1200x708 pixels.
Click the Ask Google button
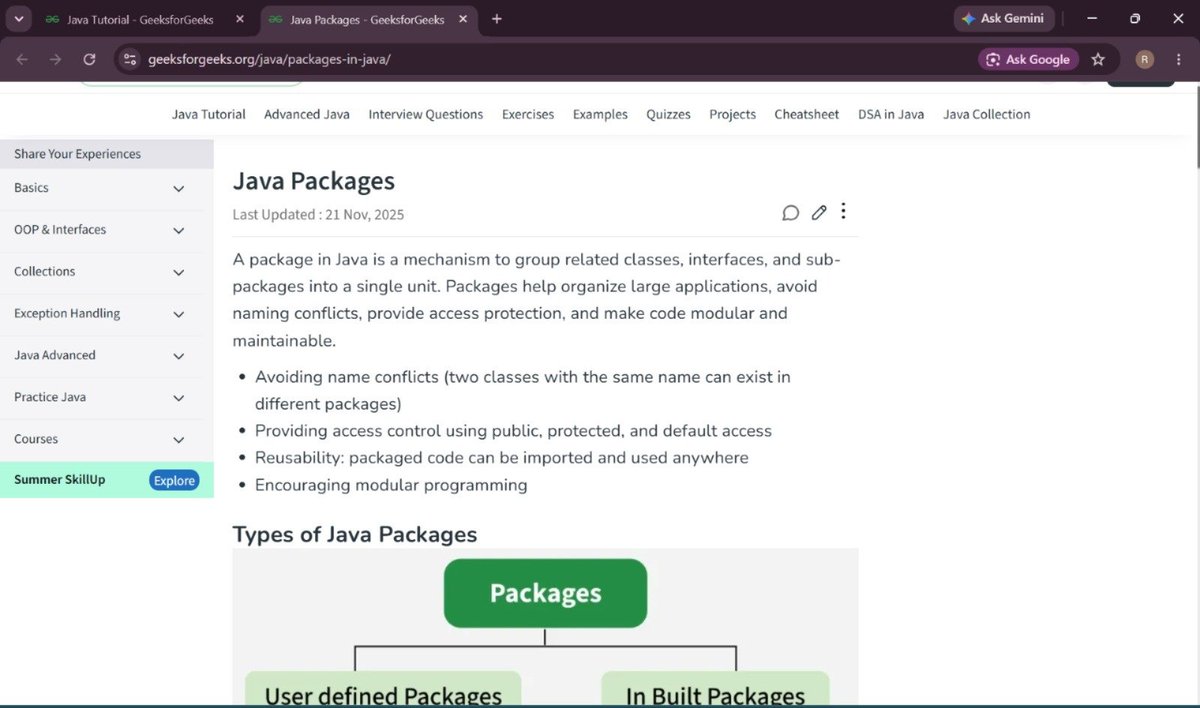point(1028,59)
